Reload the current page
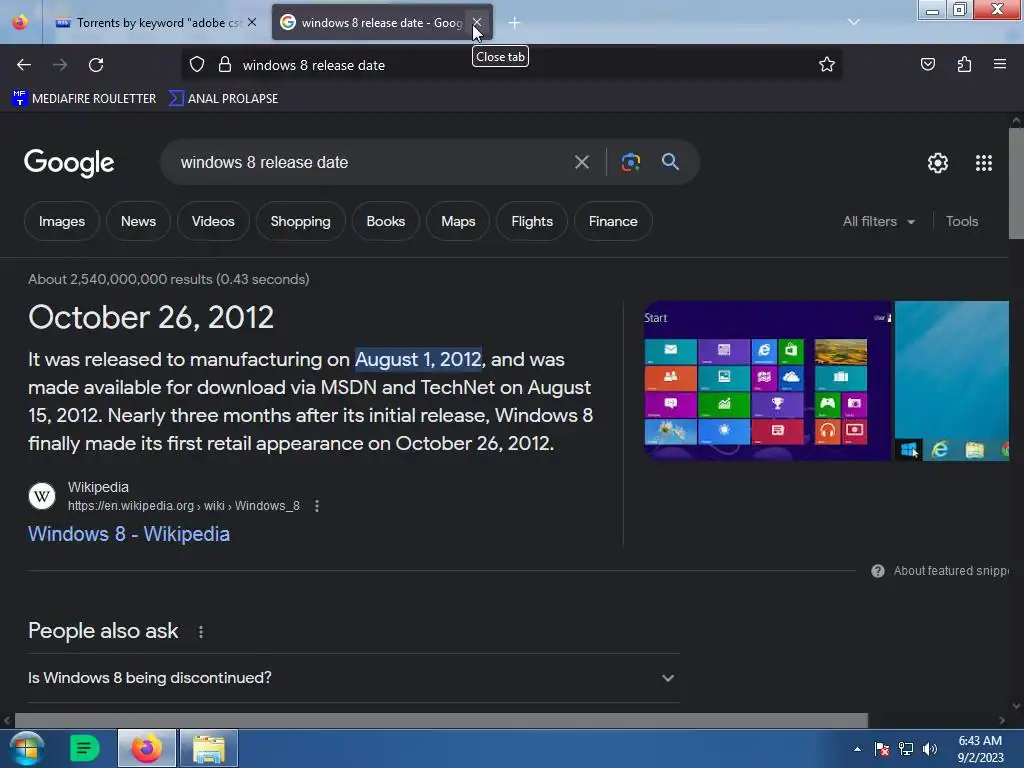The height and width of the screenshot is (768, 1024). pos(96,65)
